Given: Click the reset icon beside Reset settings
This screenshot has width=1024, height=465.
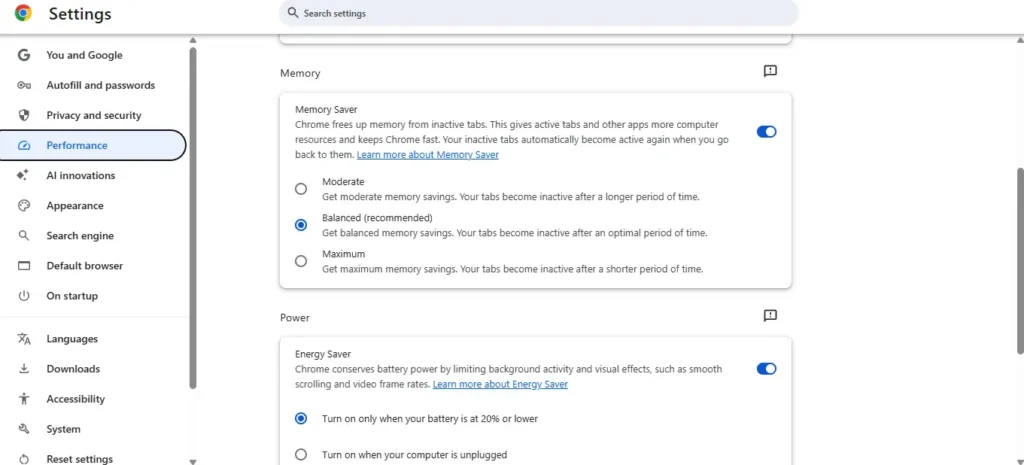Looking at the screenshot, I should point(24,458).
